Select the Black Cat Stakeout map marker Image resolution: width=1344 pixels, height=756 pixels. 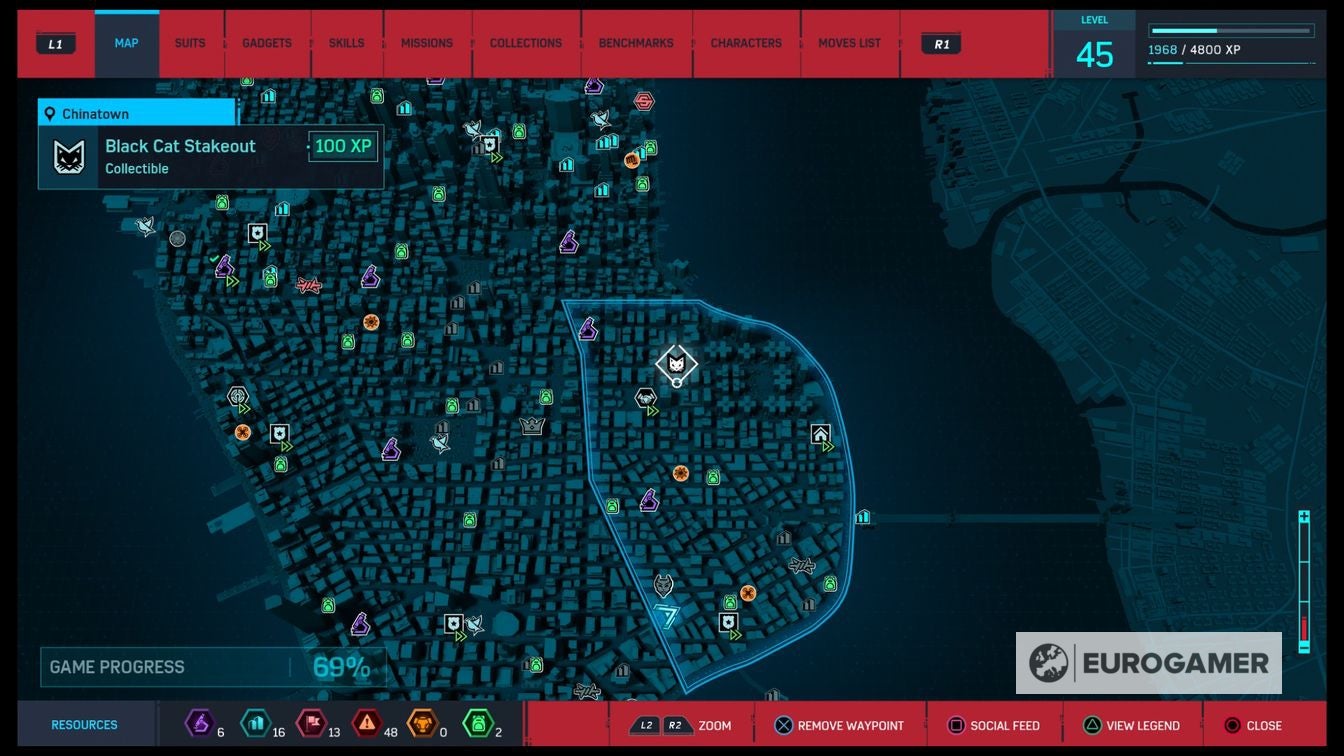click(x=676, y=364)
